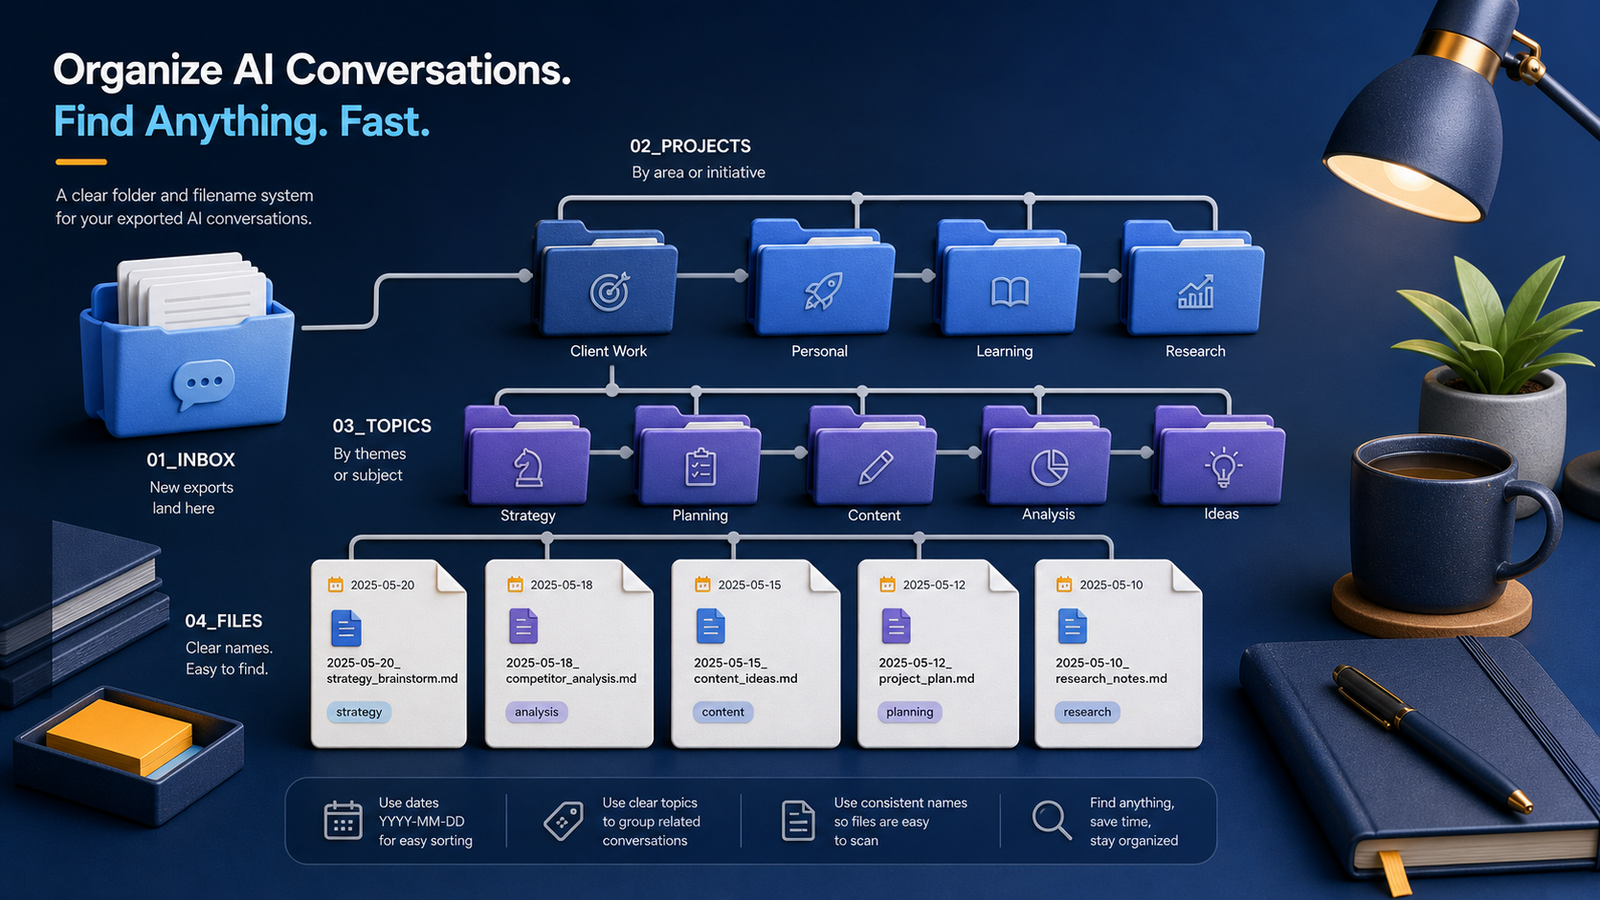This screenshot has width=1600, height=900.
Task: Click document icon by Use consistent names
Action: pos(798,821)
